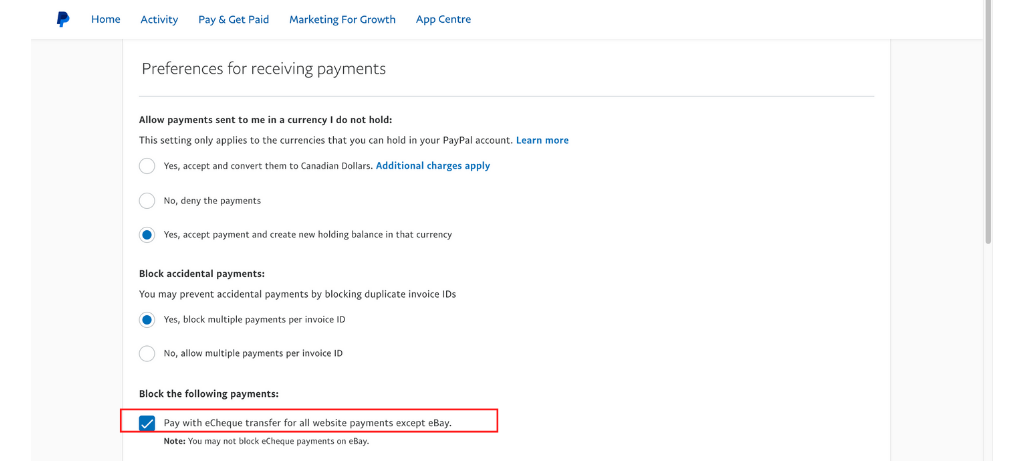Click 'No, allow multiple payments per invoice ID' text
This screenshot has height=461, width=1024.
[x=253, y=354]
